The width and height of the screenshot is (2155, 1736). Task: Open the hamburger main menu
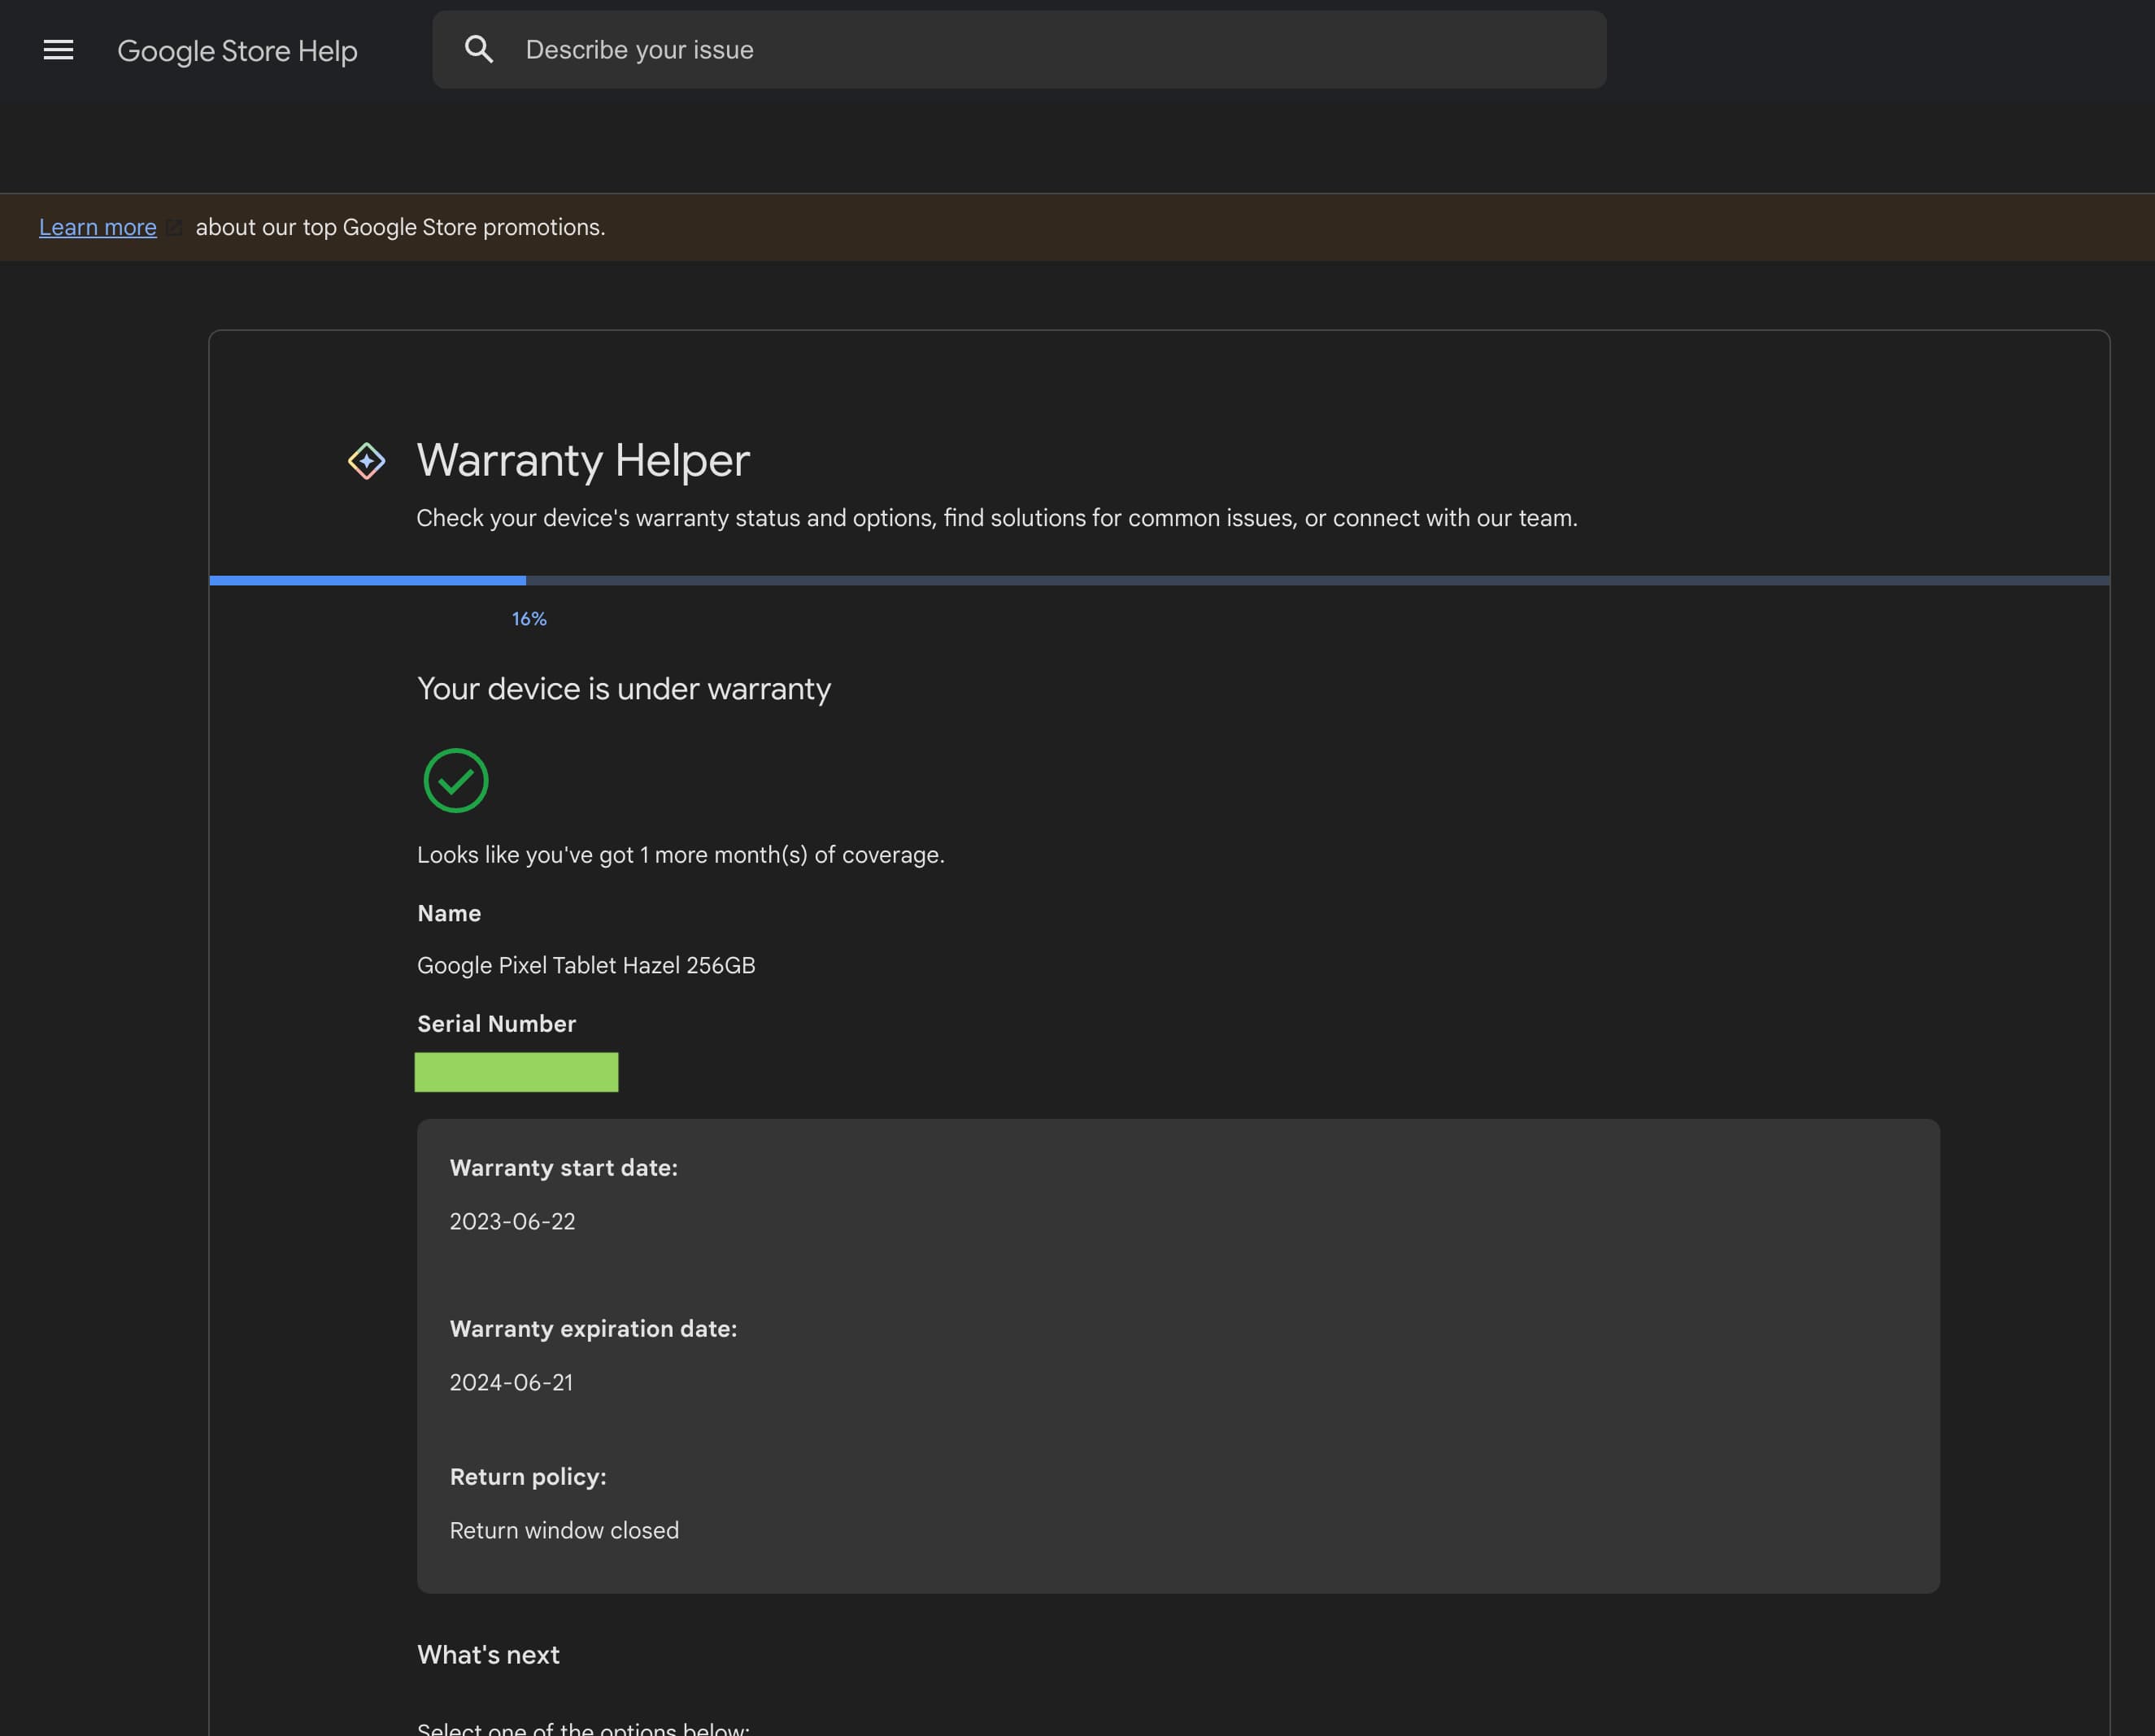point(58,49)
